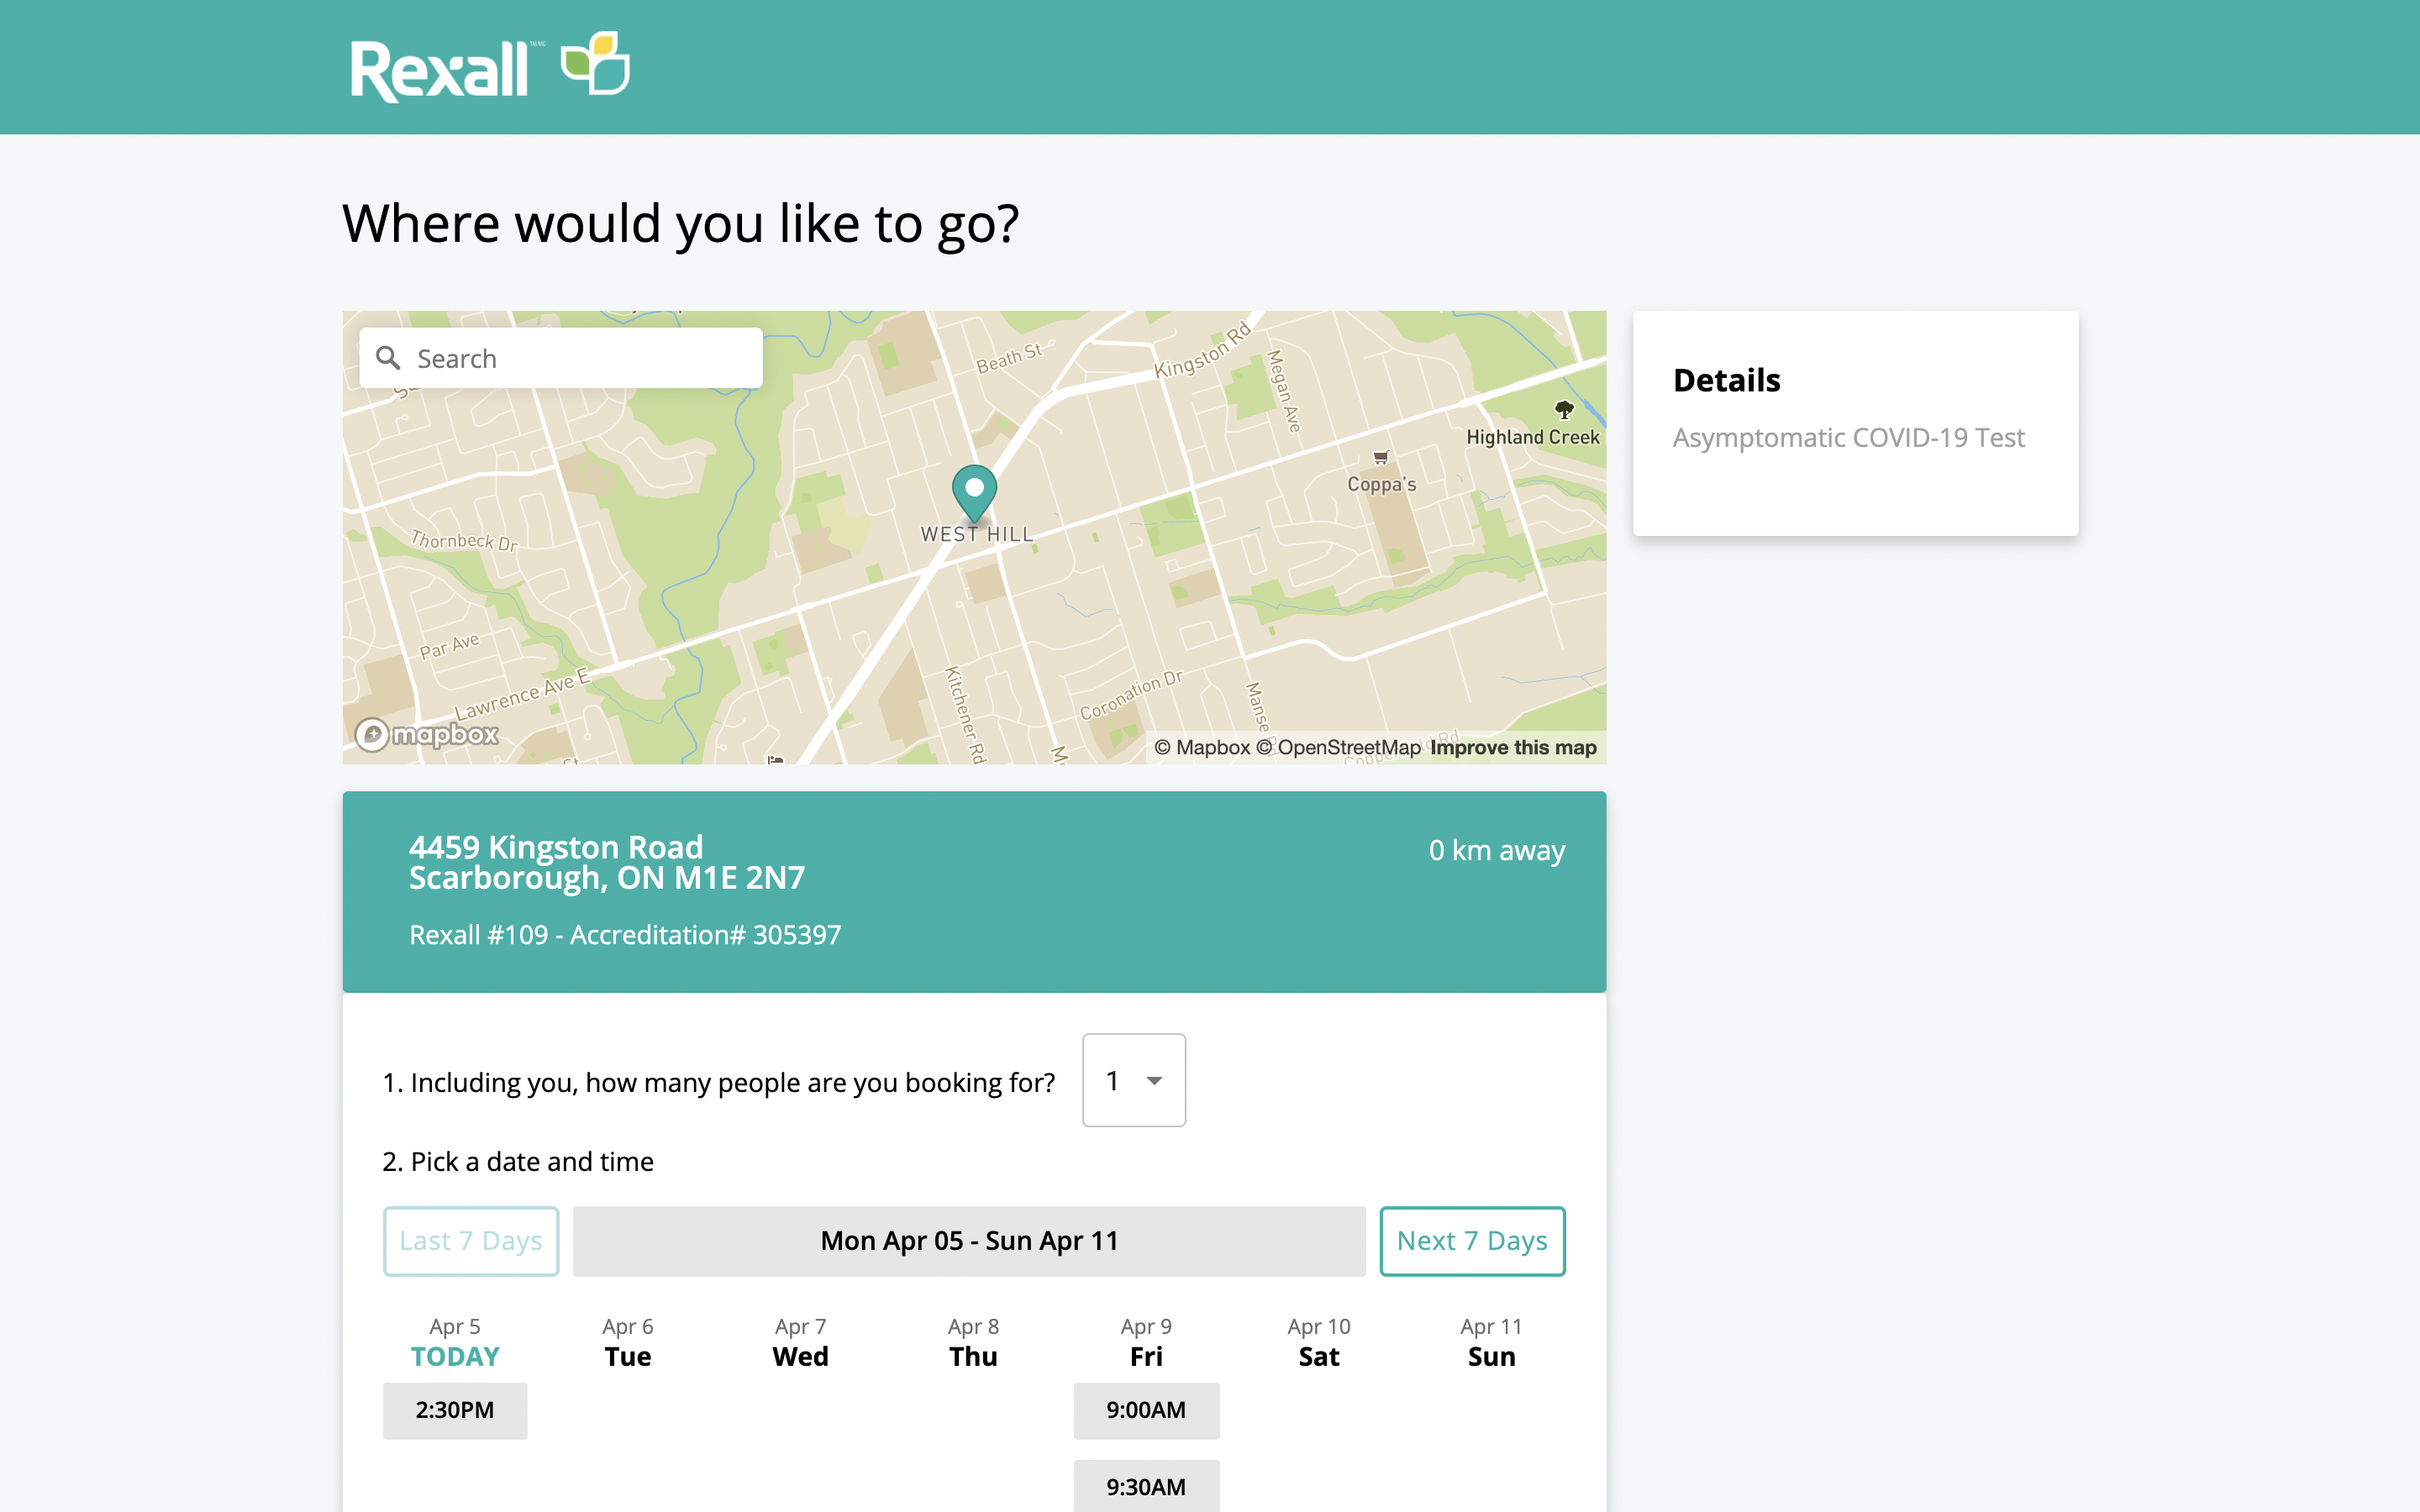Click the Rexall logo in header
The height and width of the screenshot is (1512, 2420).
coord(440,70)
